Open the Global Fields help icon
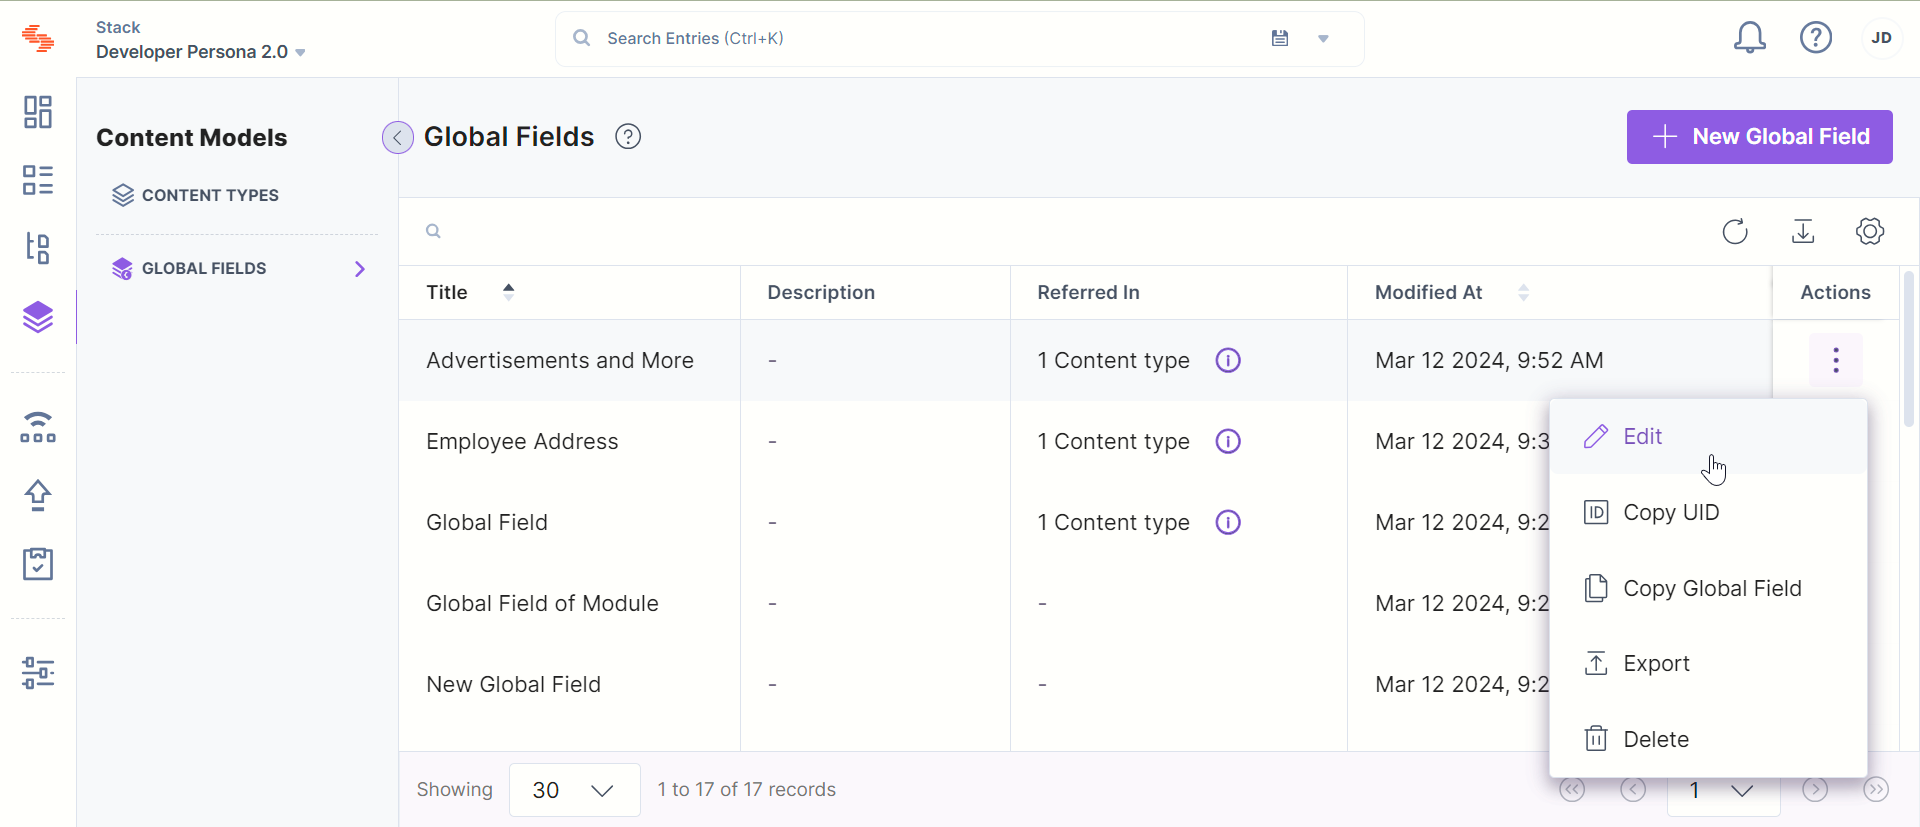1920x827 pixels. pyautogui.click(x=628, y=137)
